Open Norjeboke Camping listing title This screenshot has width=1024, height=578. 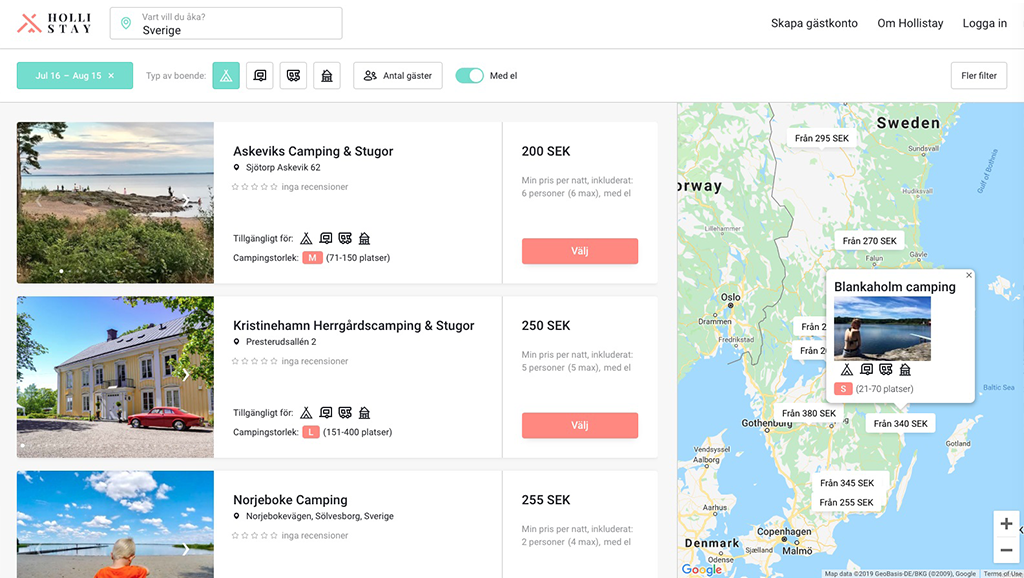(x=290, y=500)
